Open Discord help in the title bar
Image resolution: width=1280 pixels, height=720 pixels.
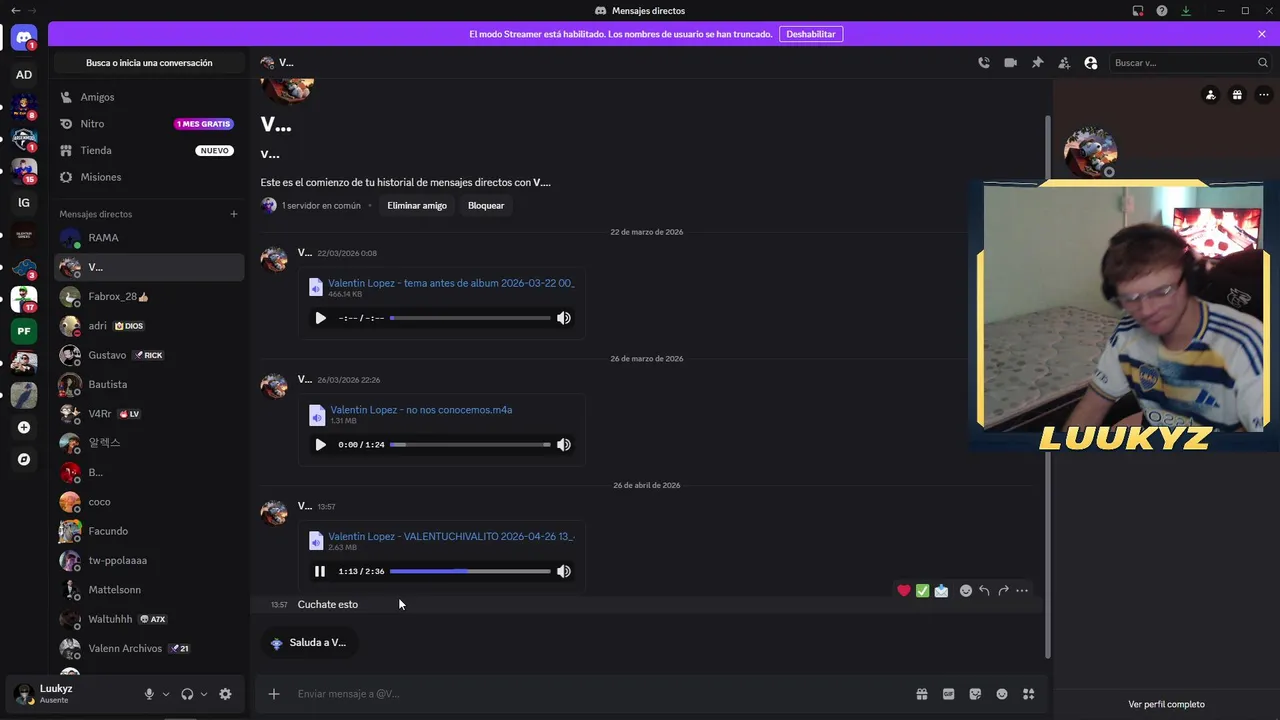[x=1162, y=11]
